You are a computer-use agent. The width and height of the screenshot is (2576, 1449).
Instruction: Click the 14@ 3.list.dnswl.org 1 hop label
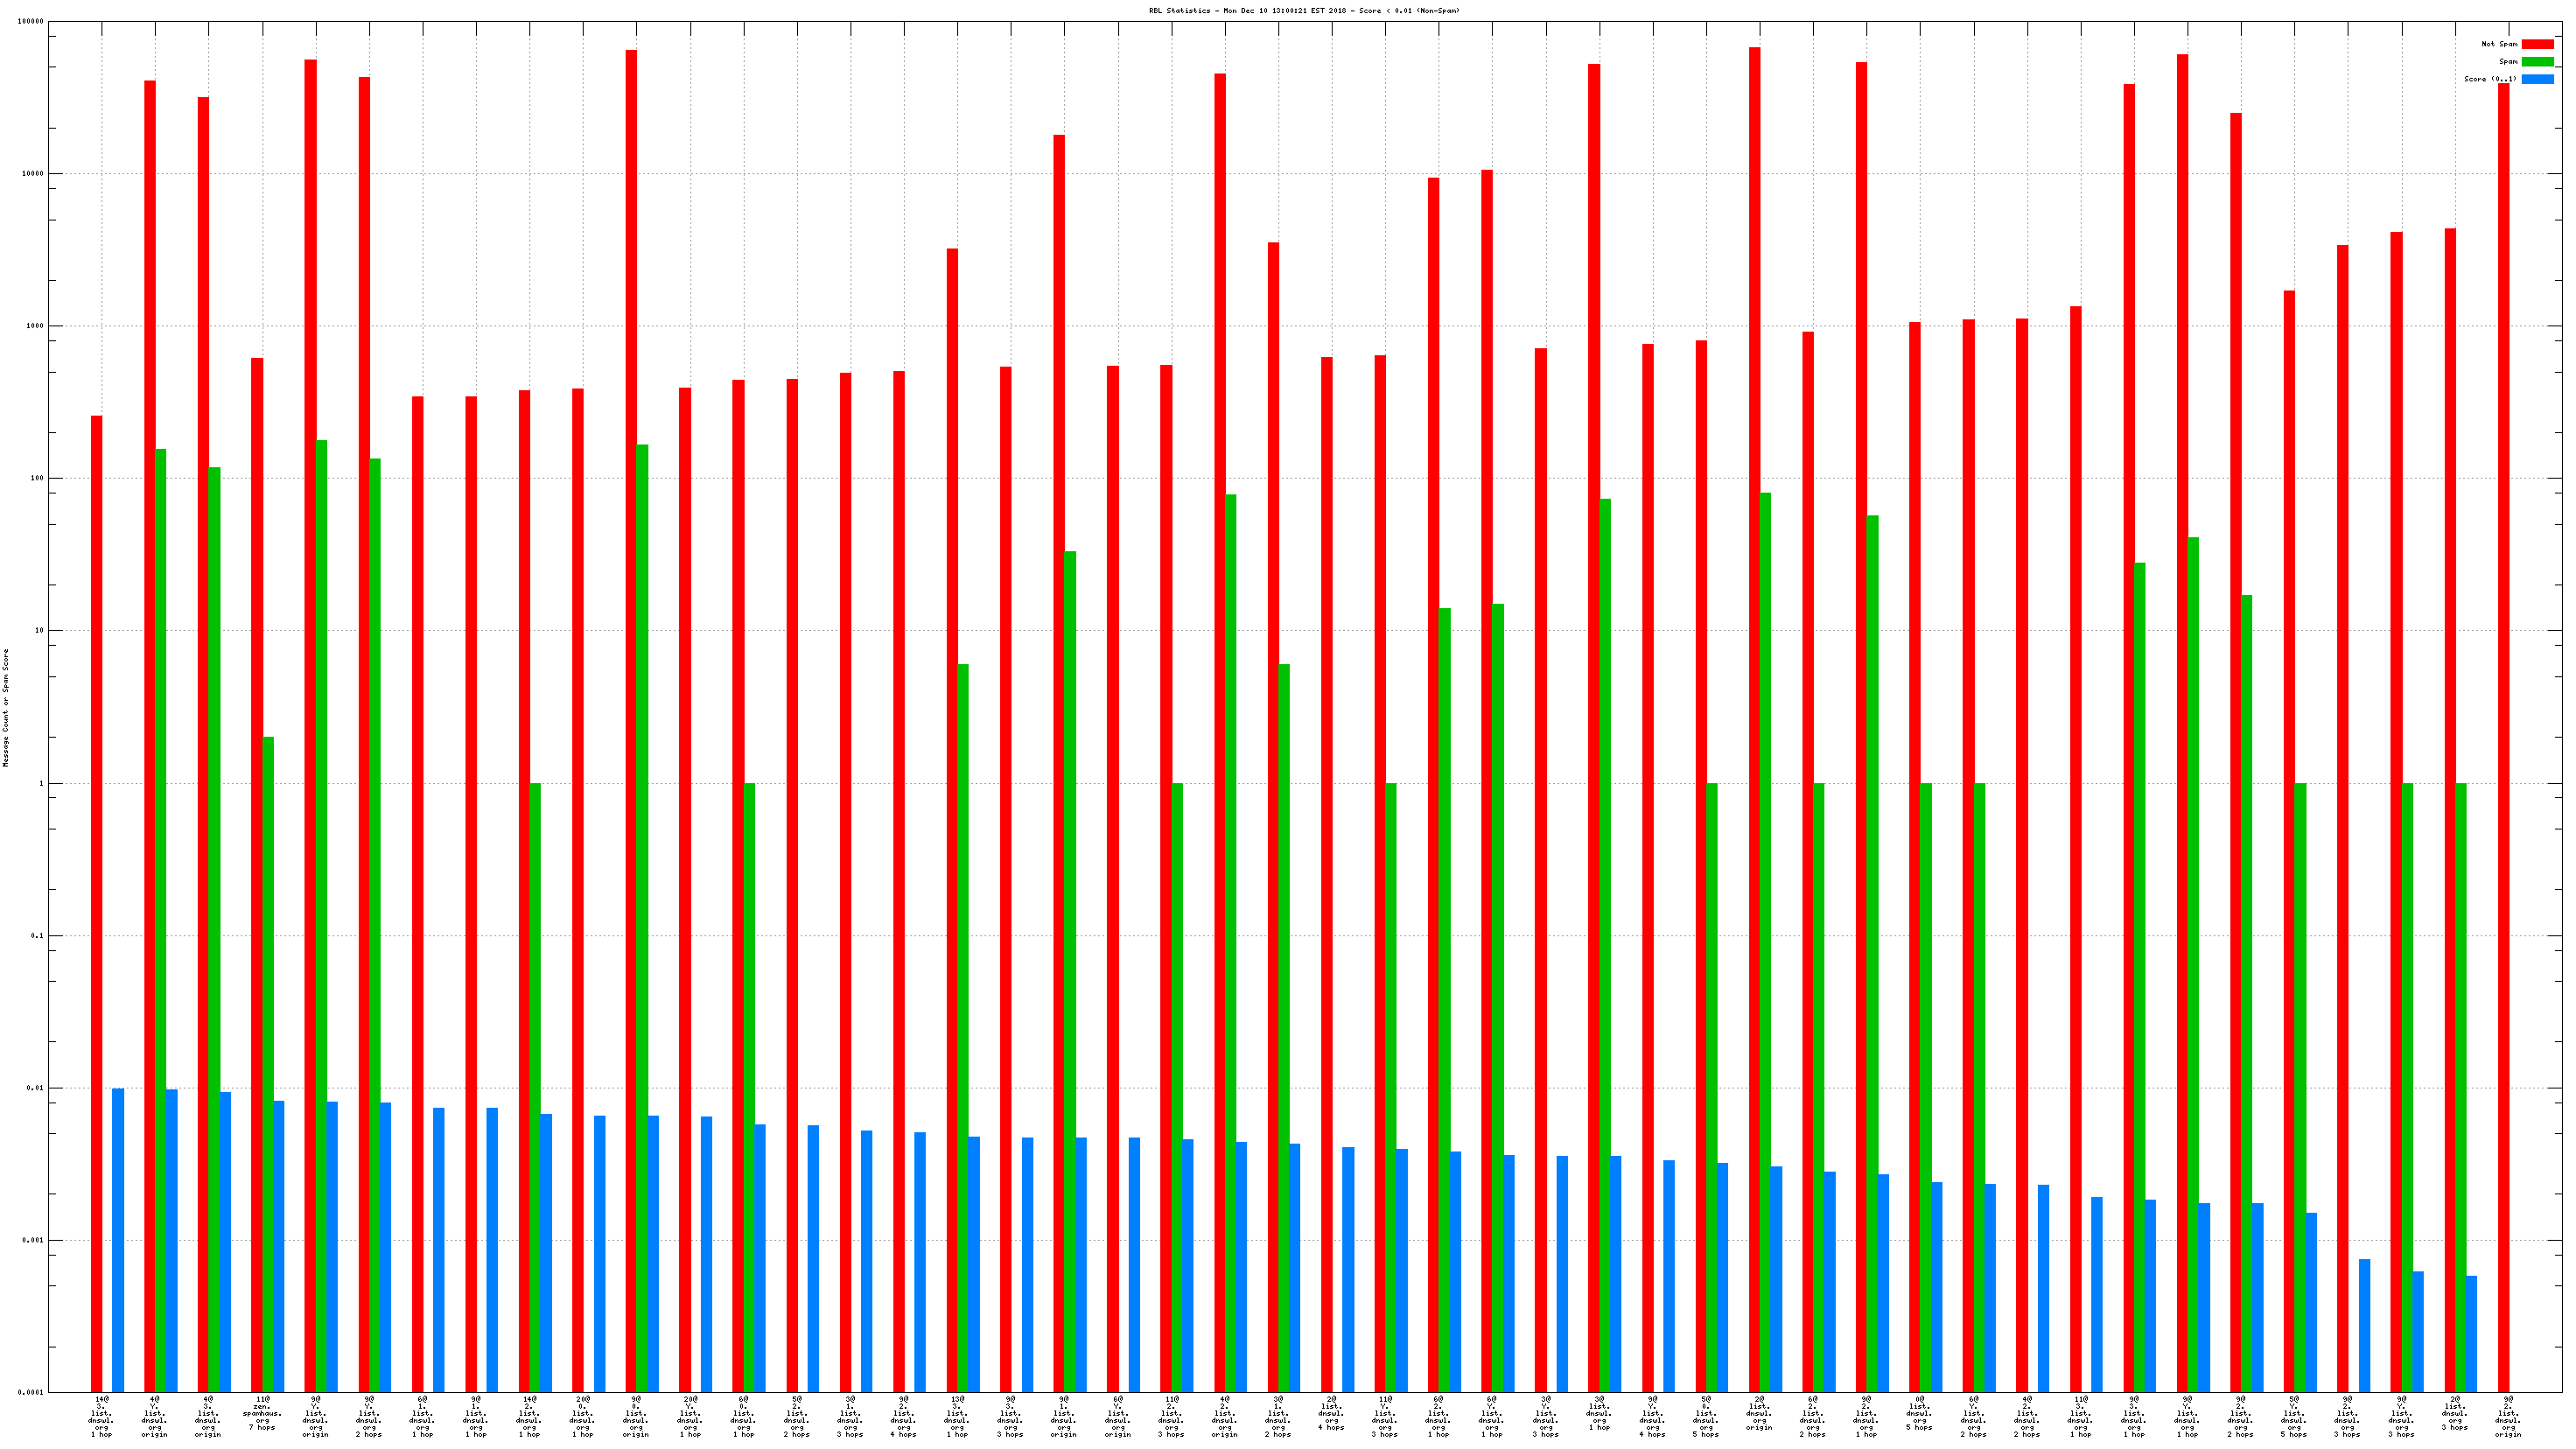pyautogui.click(x=101, y=1416)
